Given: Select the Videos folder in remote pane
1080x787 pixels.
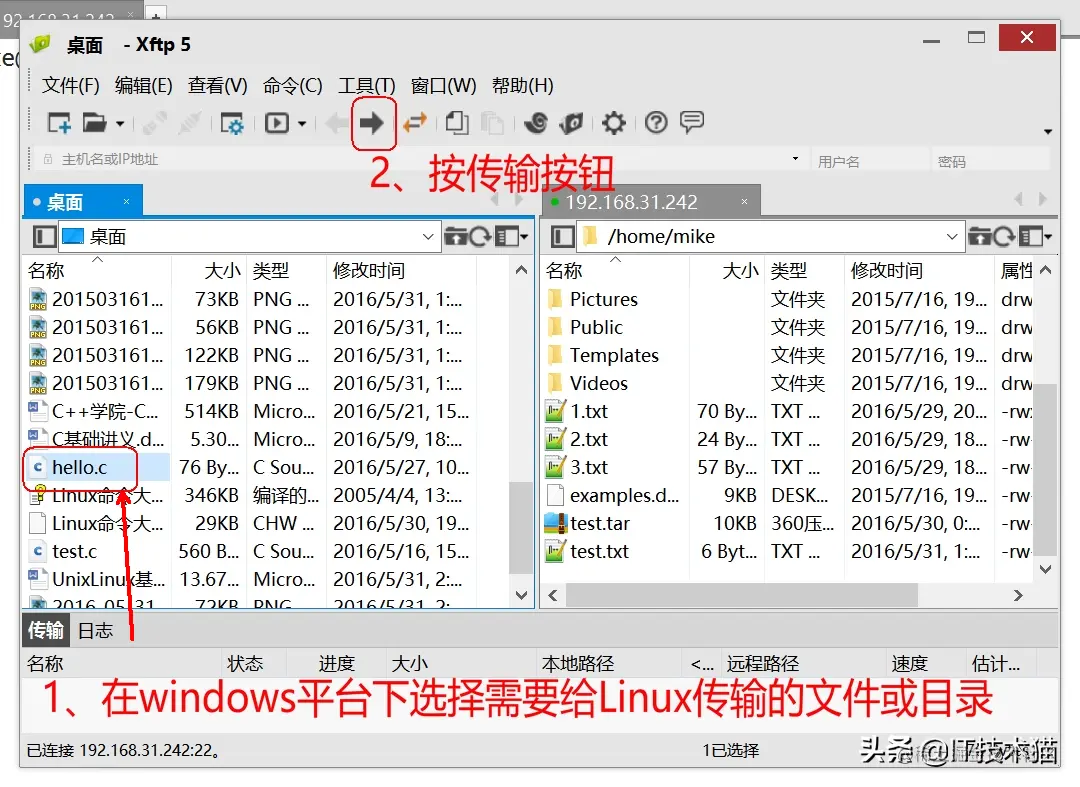Looking at the screenshot, I should tap(599, 384).
